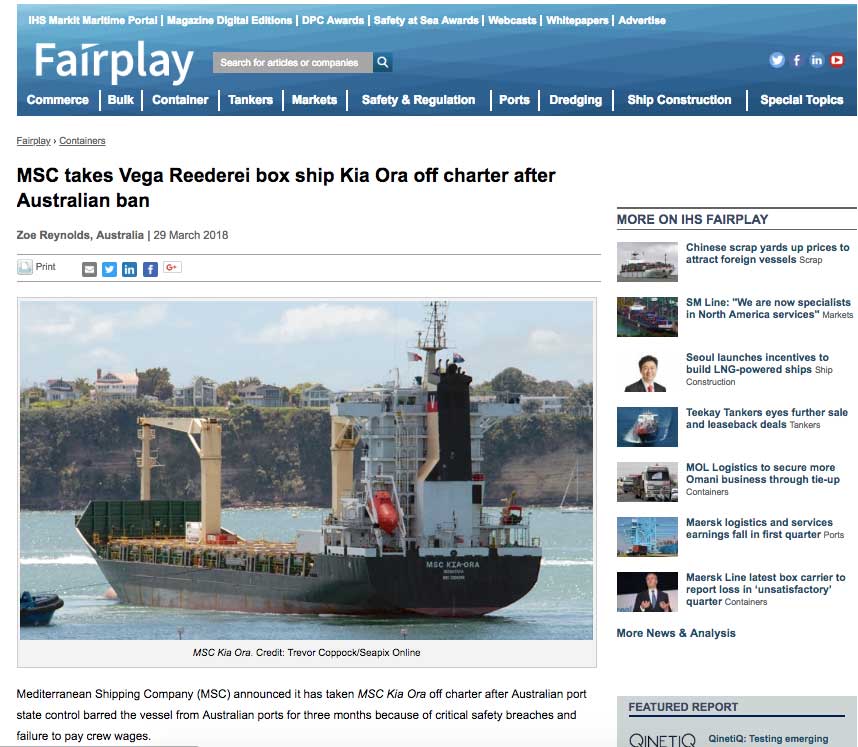858x747 pixels.
Task: Focus the search articles or companies field
Action: pyautogui.click(x=293, y=62)
